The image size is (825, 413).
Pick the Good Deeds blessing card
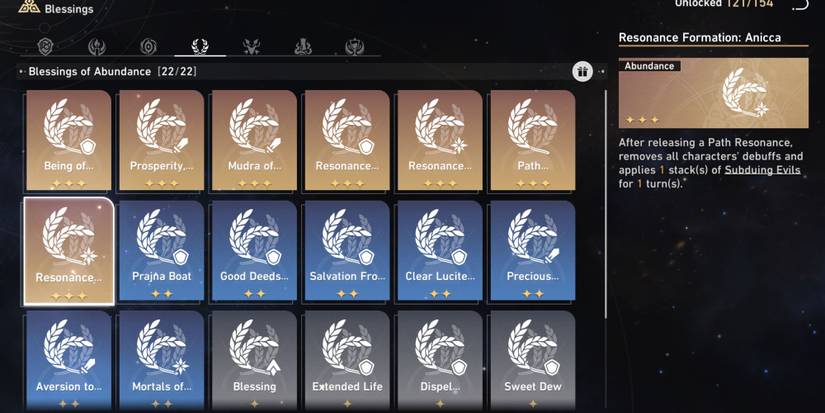(x=254, y=250)
